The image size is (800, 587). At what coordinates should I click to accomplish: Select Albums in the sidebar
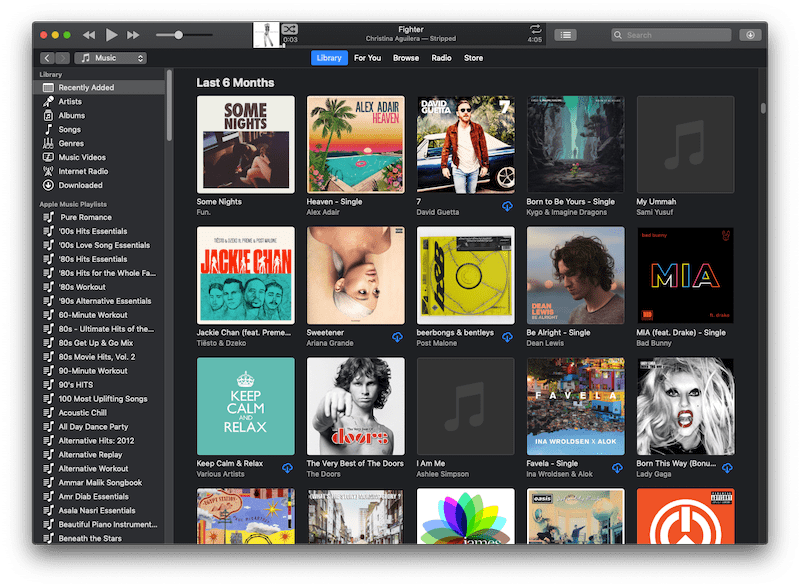[99, 115]
